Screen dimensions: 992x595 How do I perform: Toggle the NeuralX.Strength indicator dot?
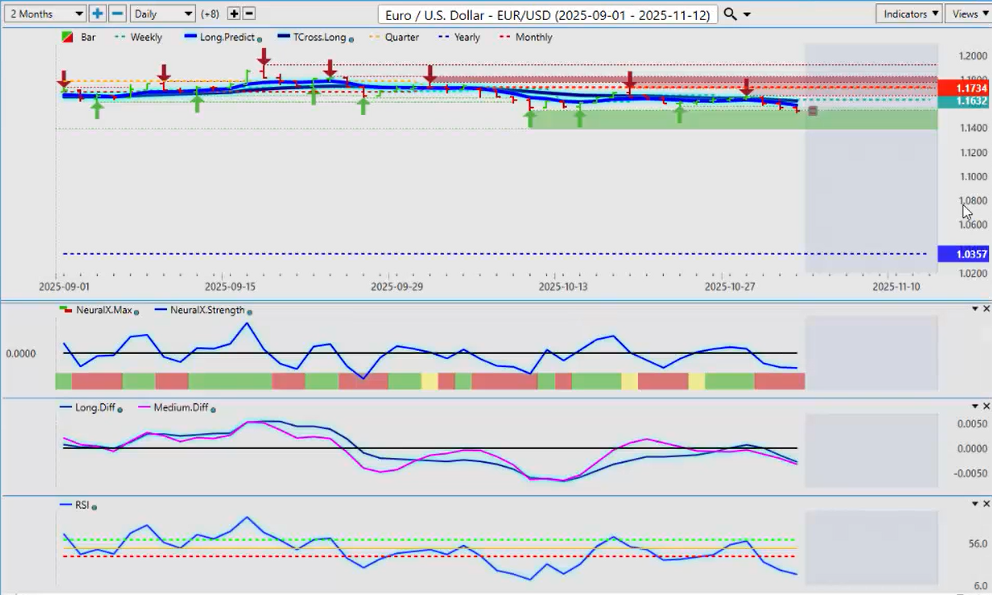click(249, 311)
